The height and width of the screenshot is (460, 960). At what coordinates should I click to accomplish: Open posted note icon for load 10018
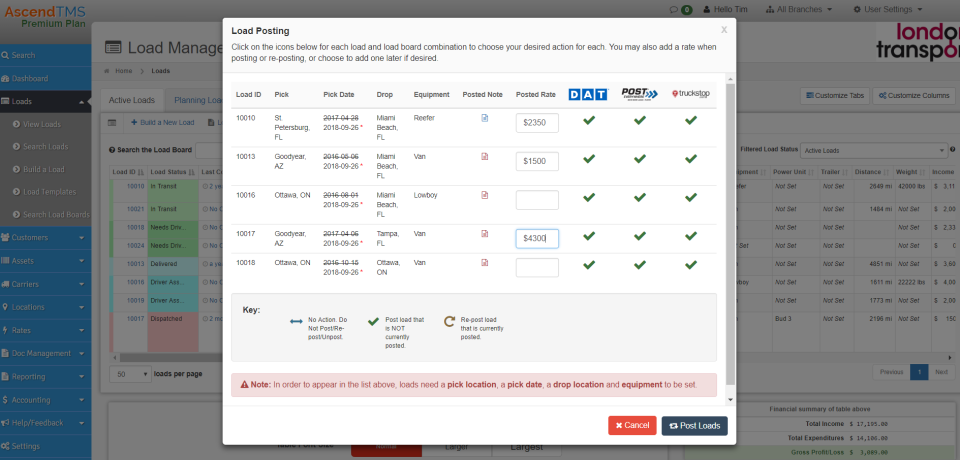click(x=485, y=263)
